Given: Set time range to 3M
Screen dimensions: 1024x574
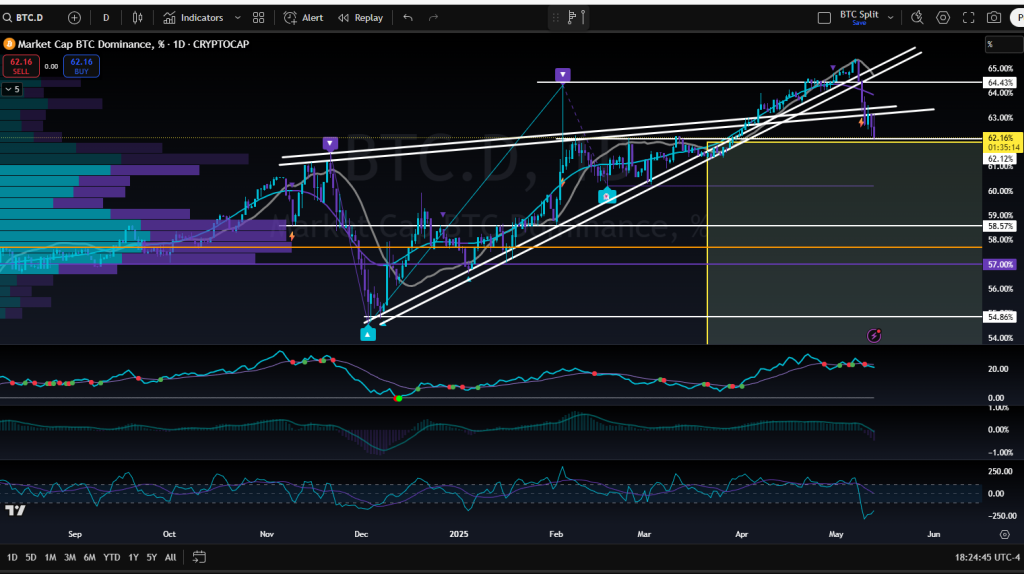Looking at the screenshot, I should coord(70,557).
